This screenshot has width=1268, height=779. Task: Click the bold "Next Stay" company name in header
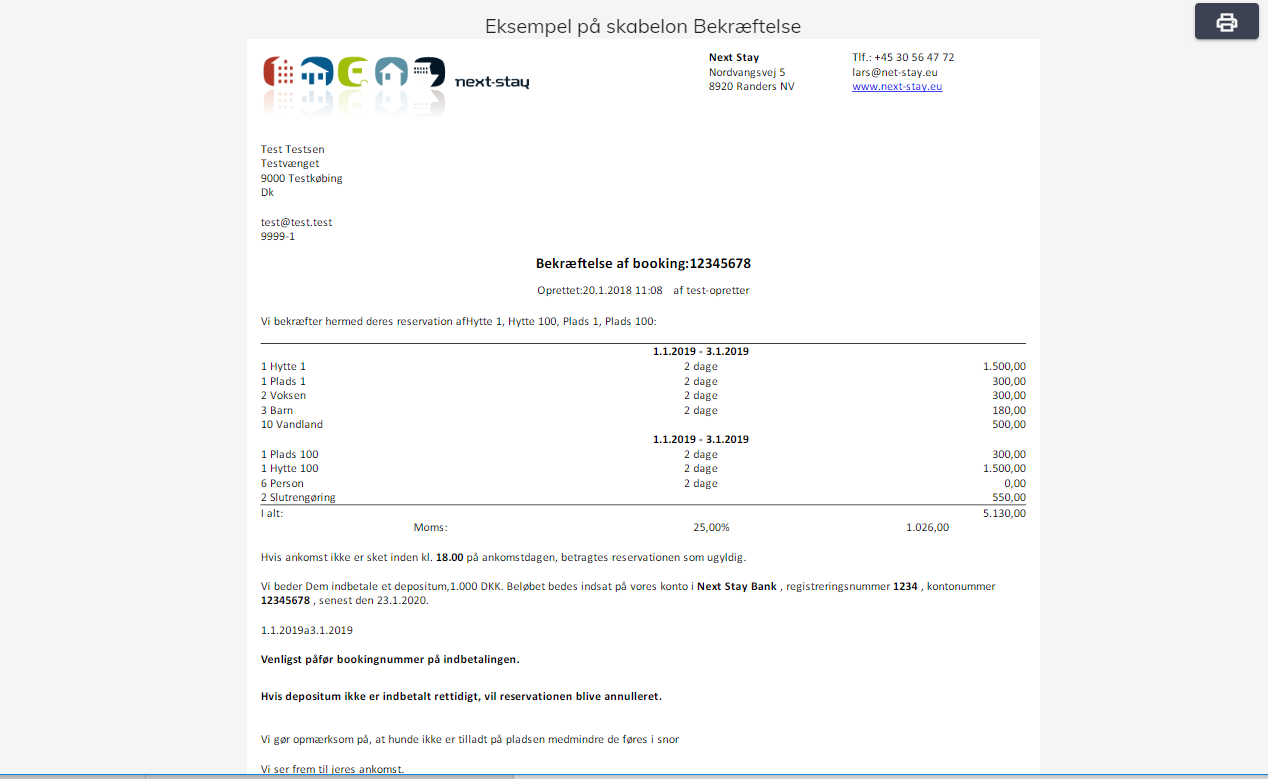pyautogui.click(x=734, y=58)
